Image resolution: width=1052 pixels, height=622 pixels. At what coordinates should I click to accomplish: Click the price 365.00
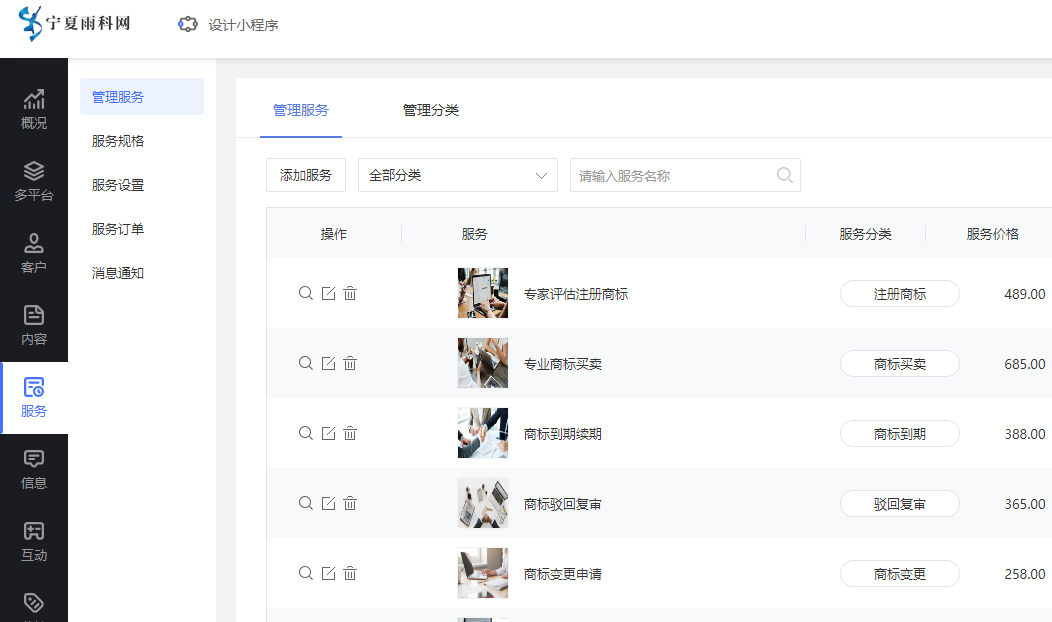tap(1024, 504)
